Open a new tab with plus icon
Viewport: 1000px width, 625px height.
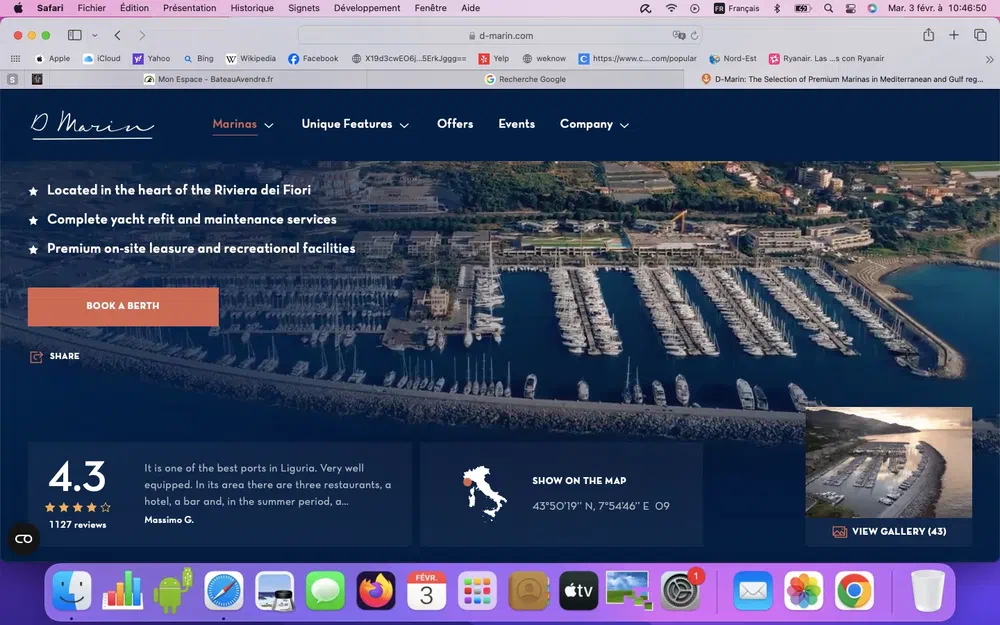pos(953,35)
